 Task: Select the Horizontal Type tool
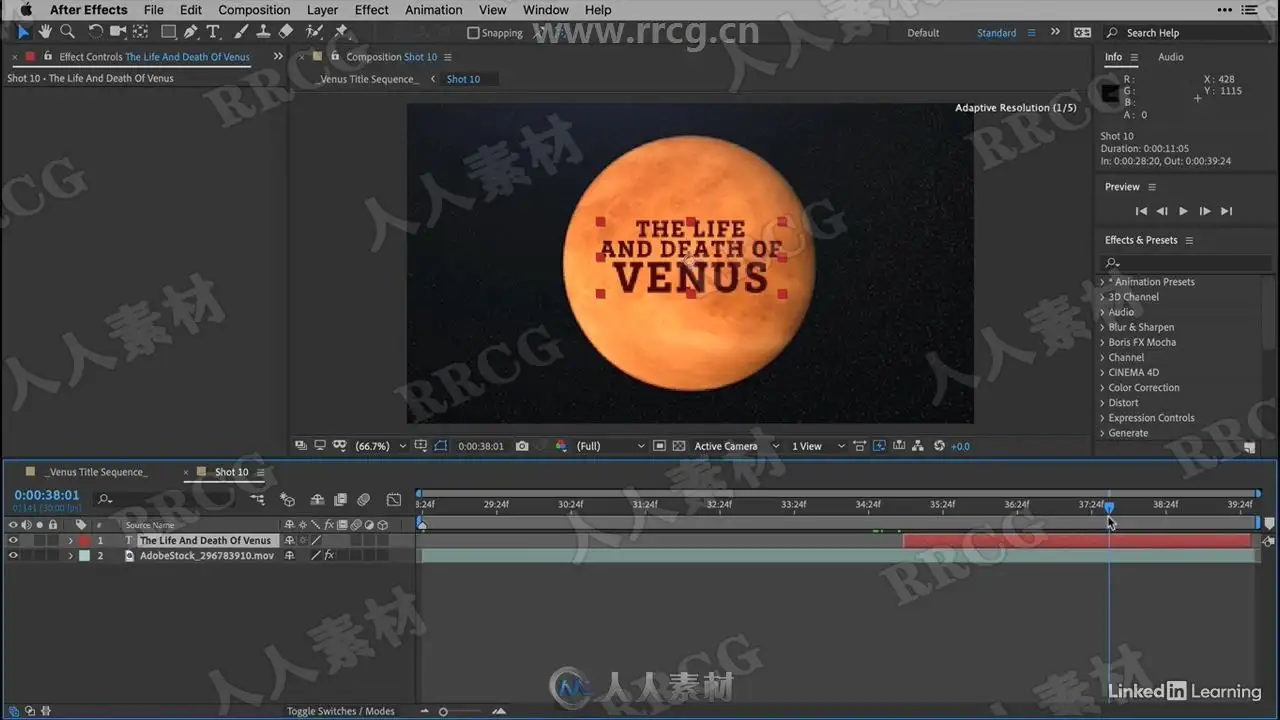pyautogui.click(x=213, y=33)
